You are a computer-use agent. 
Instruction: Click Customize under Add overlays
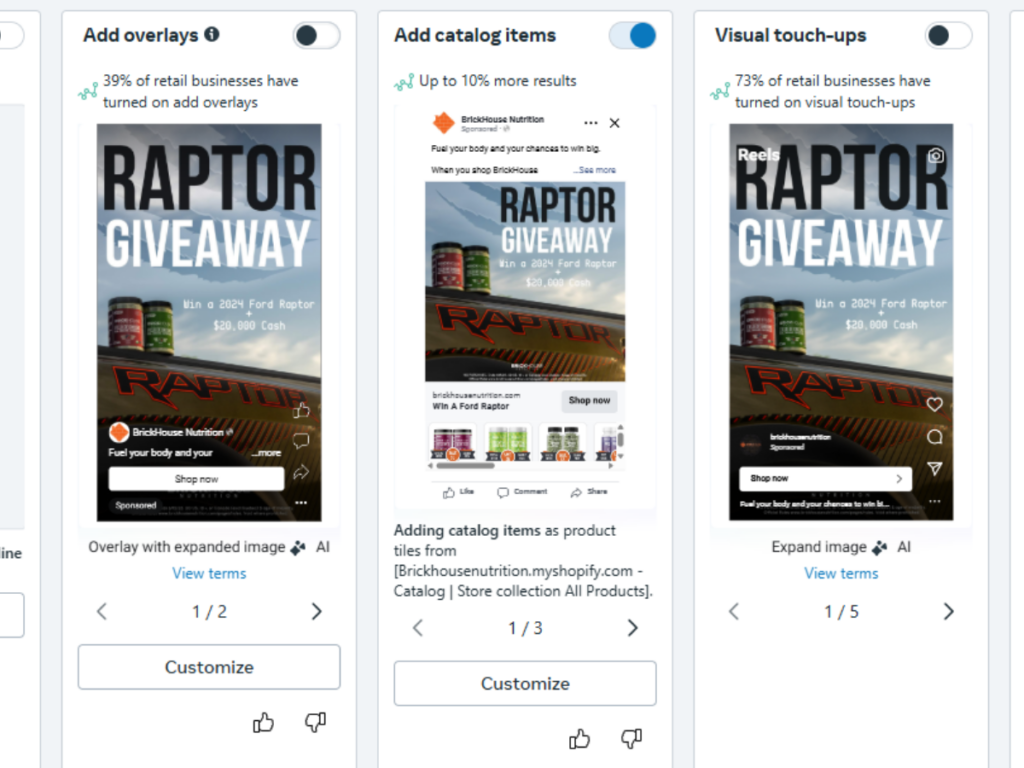coord(209,667)
